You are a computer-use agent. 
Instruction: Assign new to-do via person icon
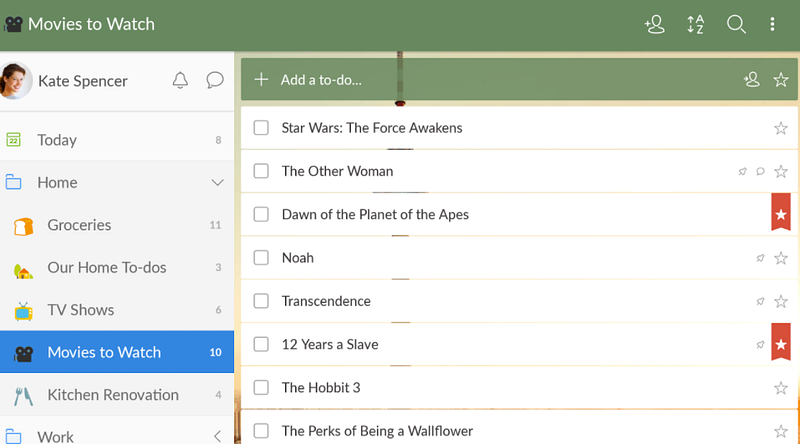(x=752, y=80)
